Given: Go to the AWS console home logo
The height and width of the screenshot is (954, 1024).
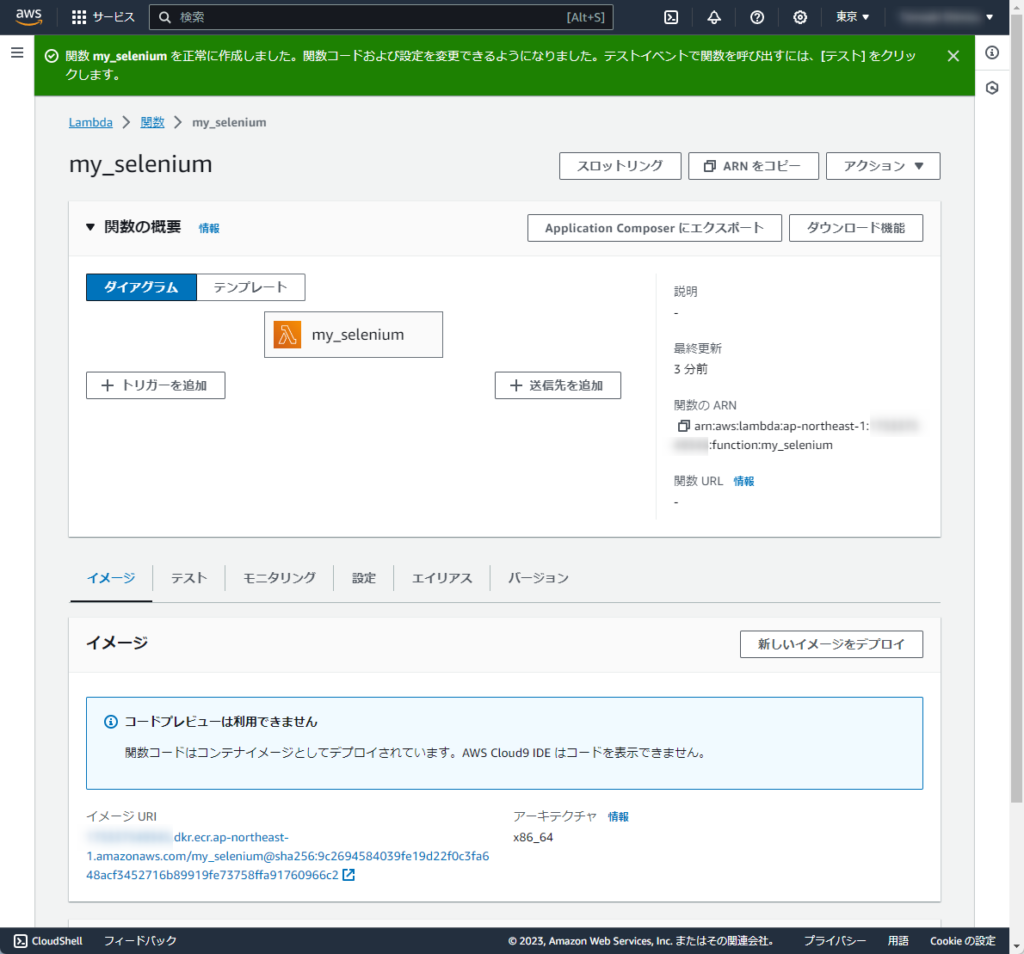Looking at the screenshot, I should coord(29,16).
